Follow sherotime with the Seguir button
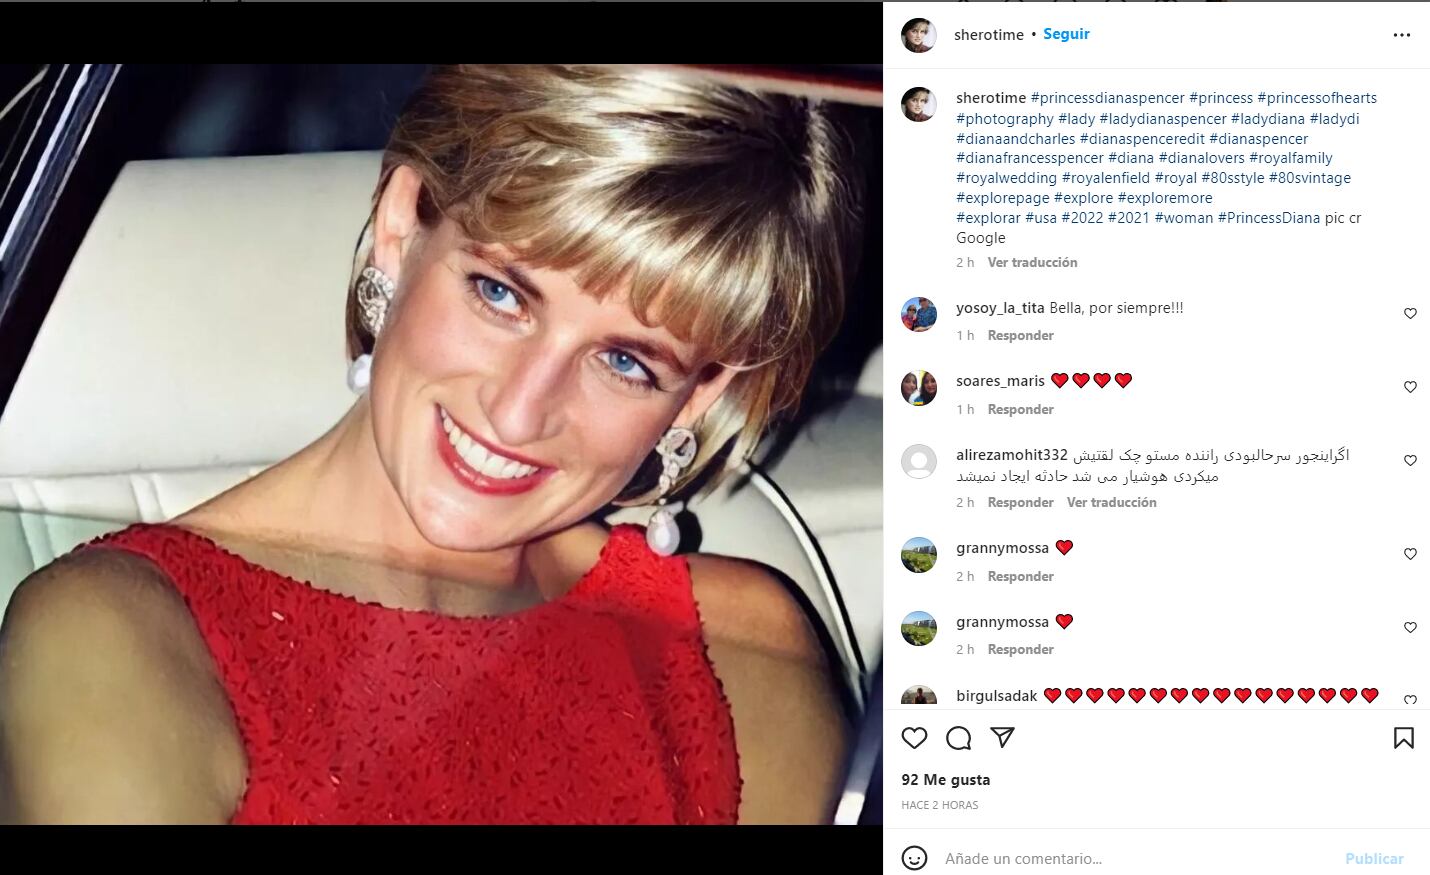The image size is (1430, 875). (x=1066, y=34)
